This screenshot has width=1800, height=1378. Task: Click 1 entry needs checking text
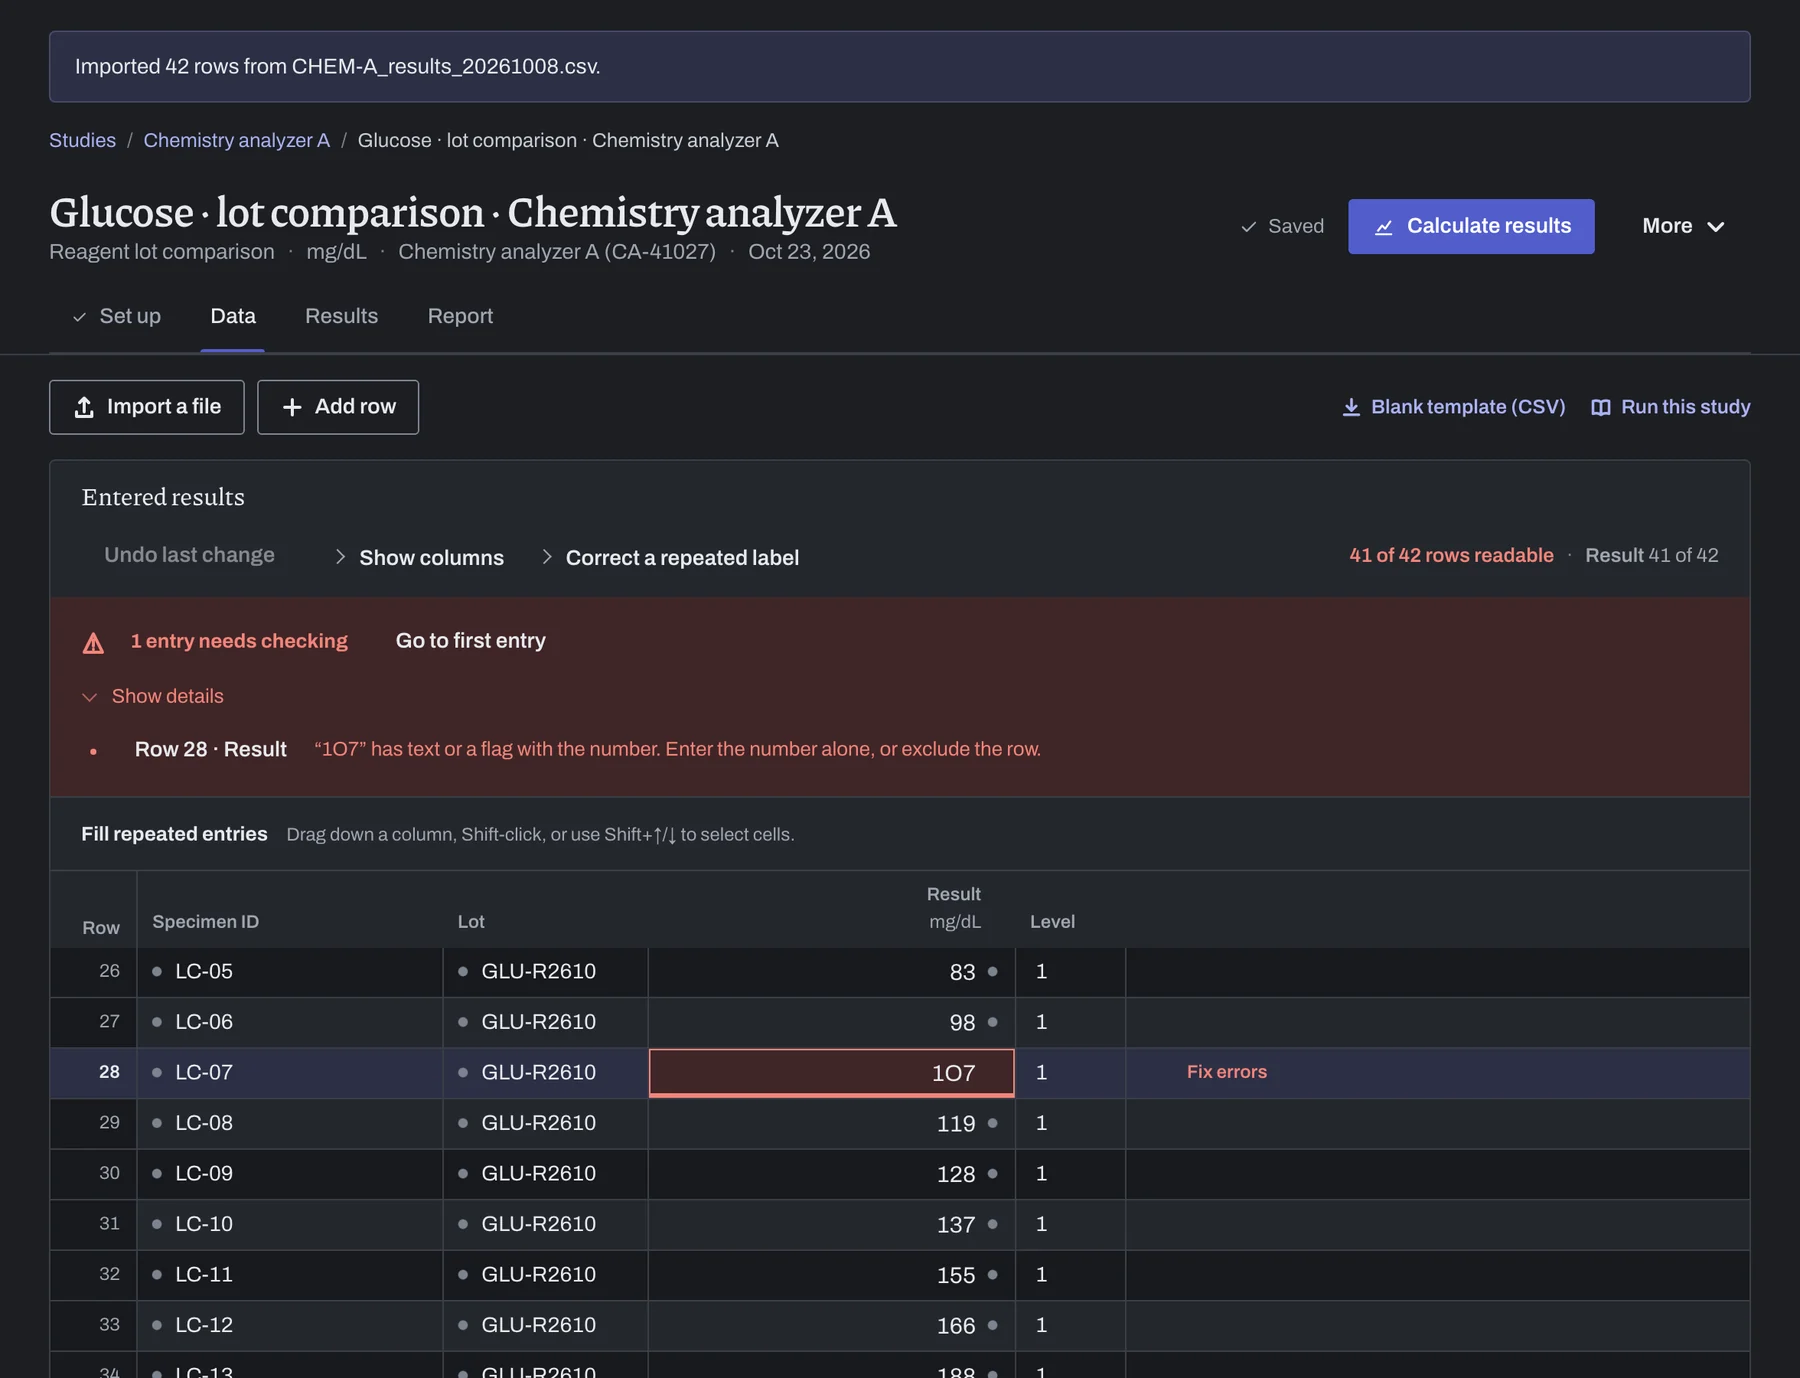click(x=239, y=641)
